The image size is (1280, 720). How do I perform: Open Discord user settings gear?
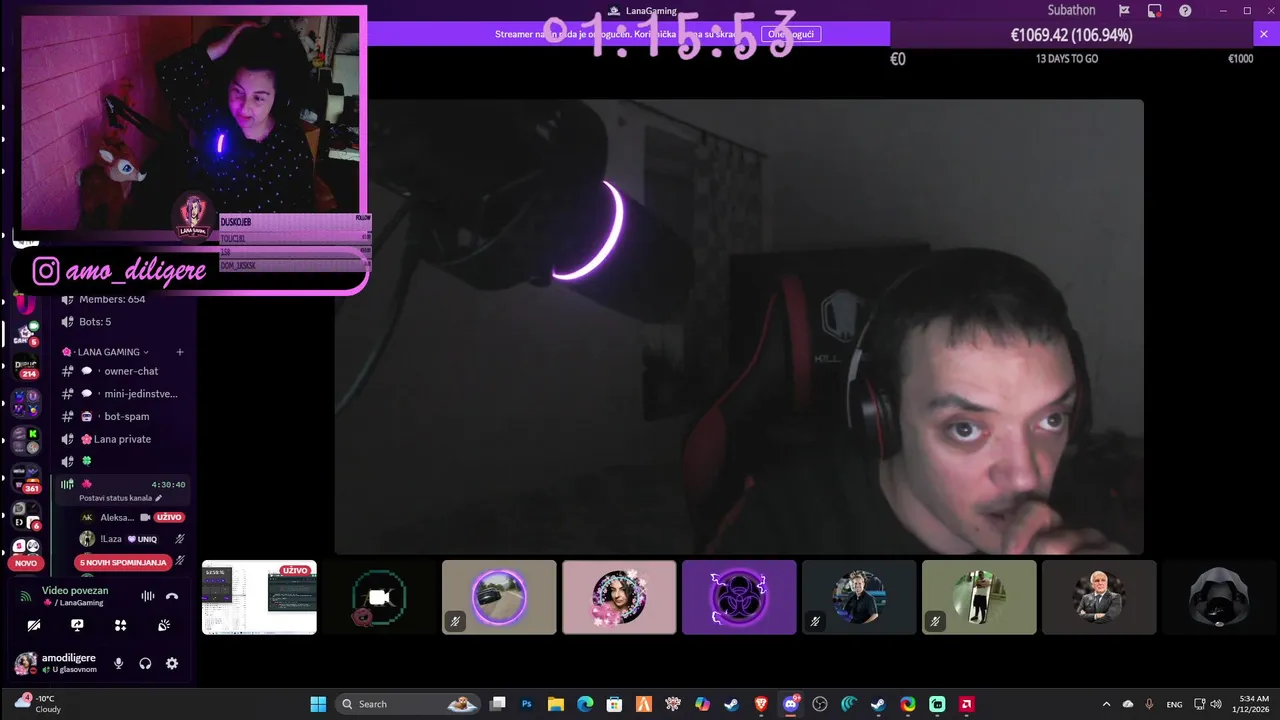[x=172, y=663]
